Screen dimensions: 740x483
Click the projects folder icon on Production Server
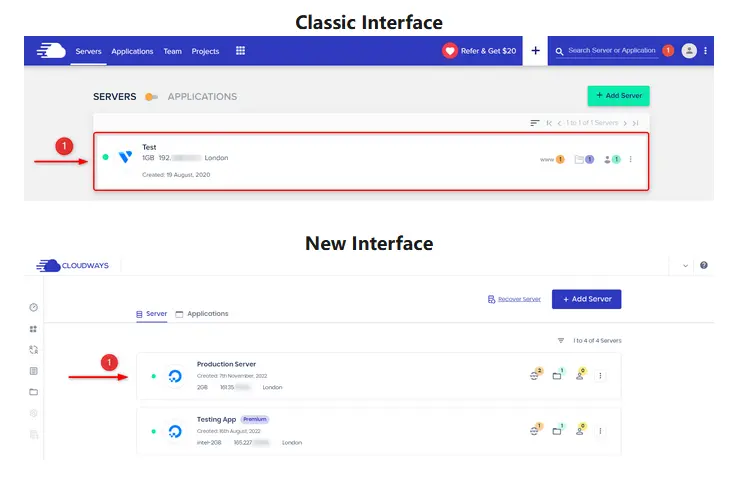click(x=558, y=375)
